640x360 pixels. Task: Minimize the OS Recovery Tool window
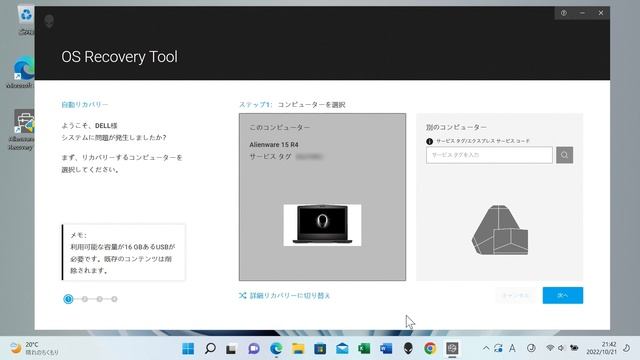tap(582, 13)
